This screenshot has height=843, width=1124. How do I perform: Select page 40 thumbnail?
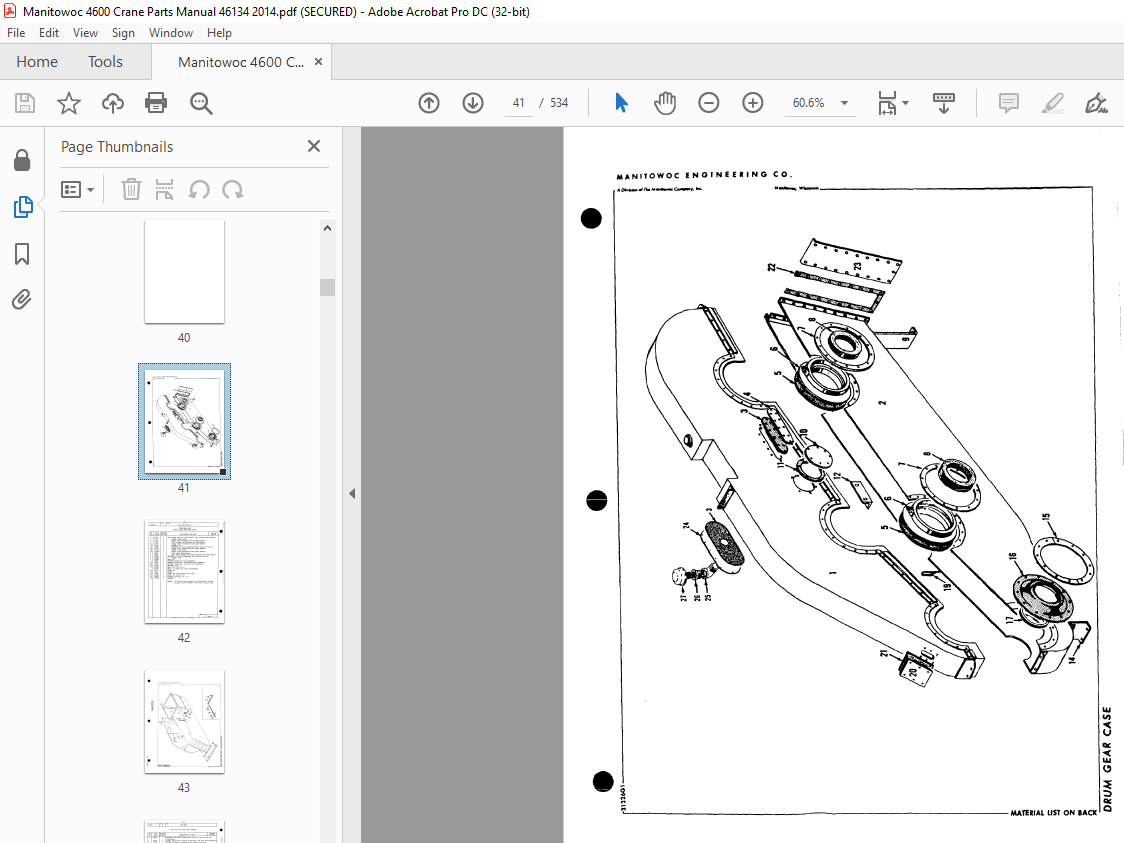pyautogui.click(x=184, y=272)
